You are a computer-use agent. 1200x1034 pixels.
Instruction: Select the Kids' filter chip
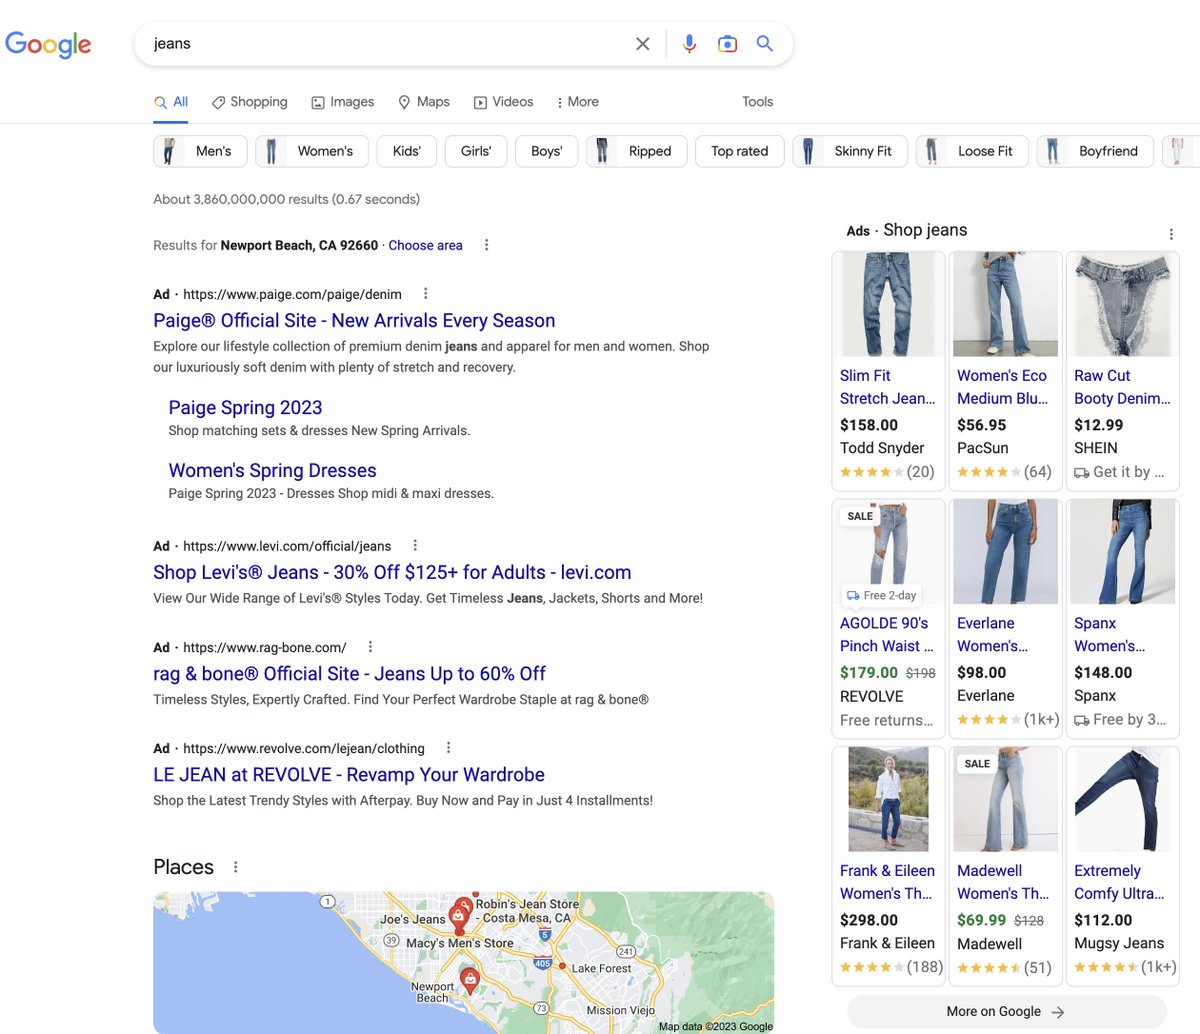[x=407, y=151]
